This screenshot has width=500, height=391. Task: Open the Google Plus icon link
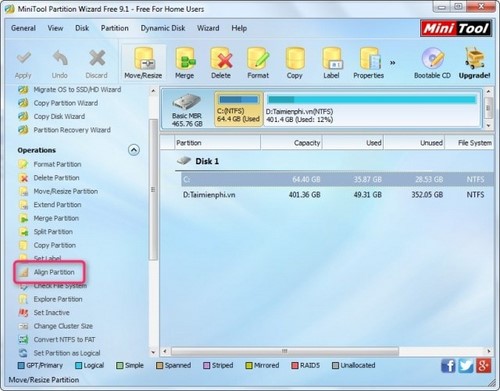(x=483, y=366)
